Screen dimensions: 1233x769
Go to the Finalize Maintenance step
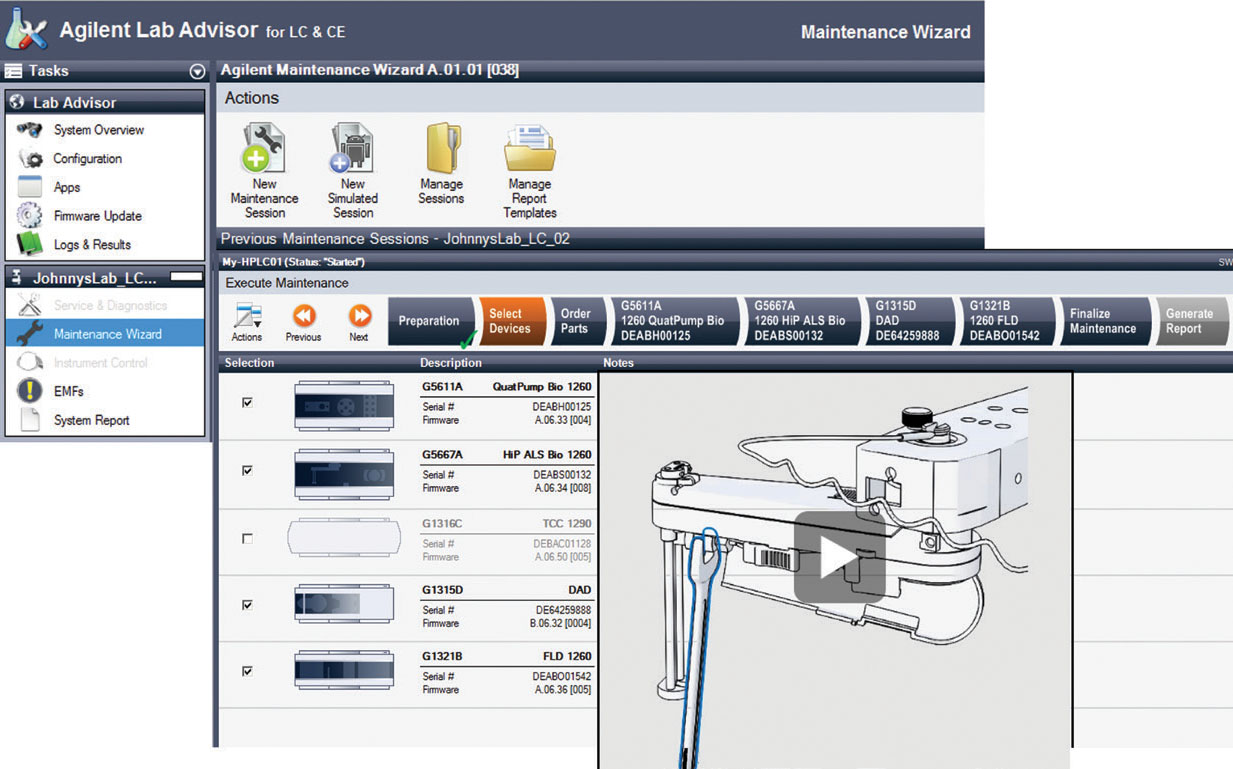(1104, 321)
